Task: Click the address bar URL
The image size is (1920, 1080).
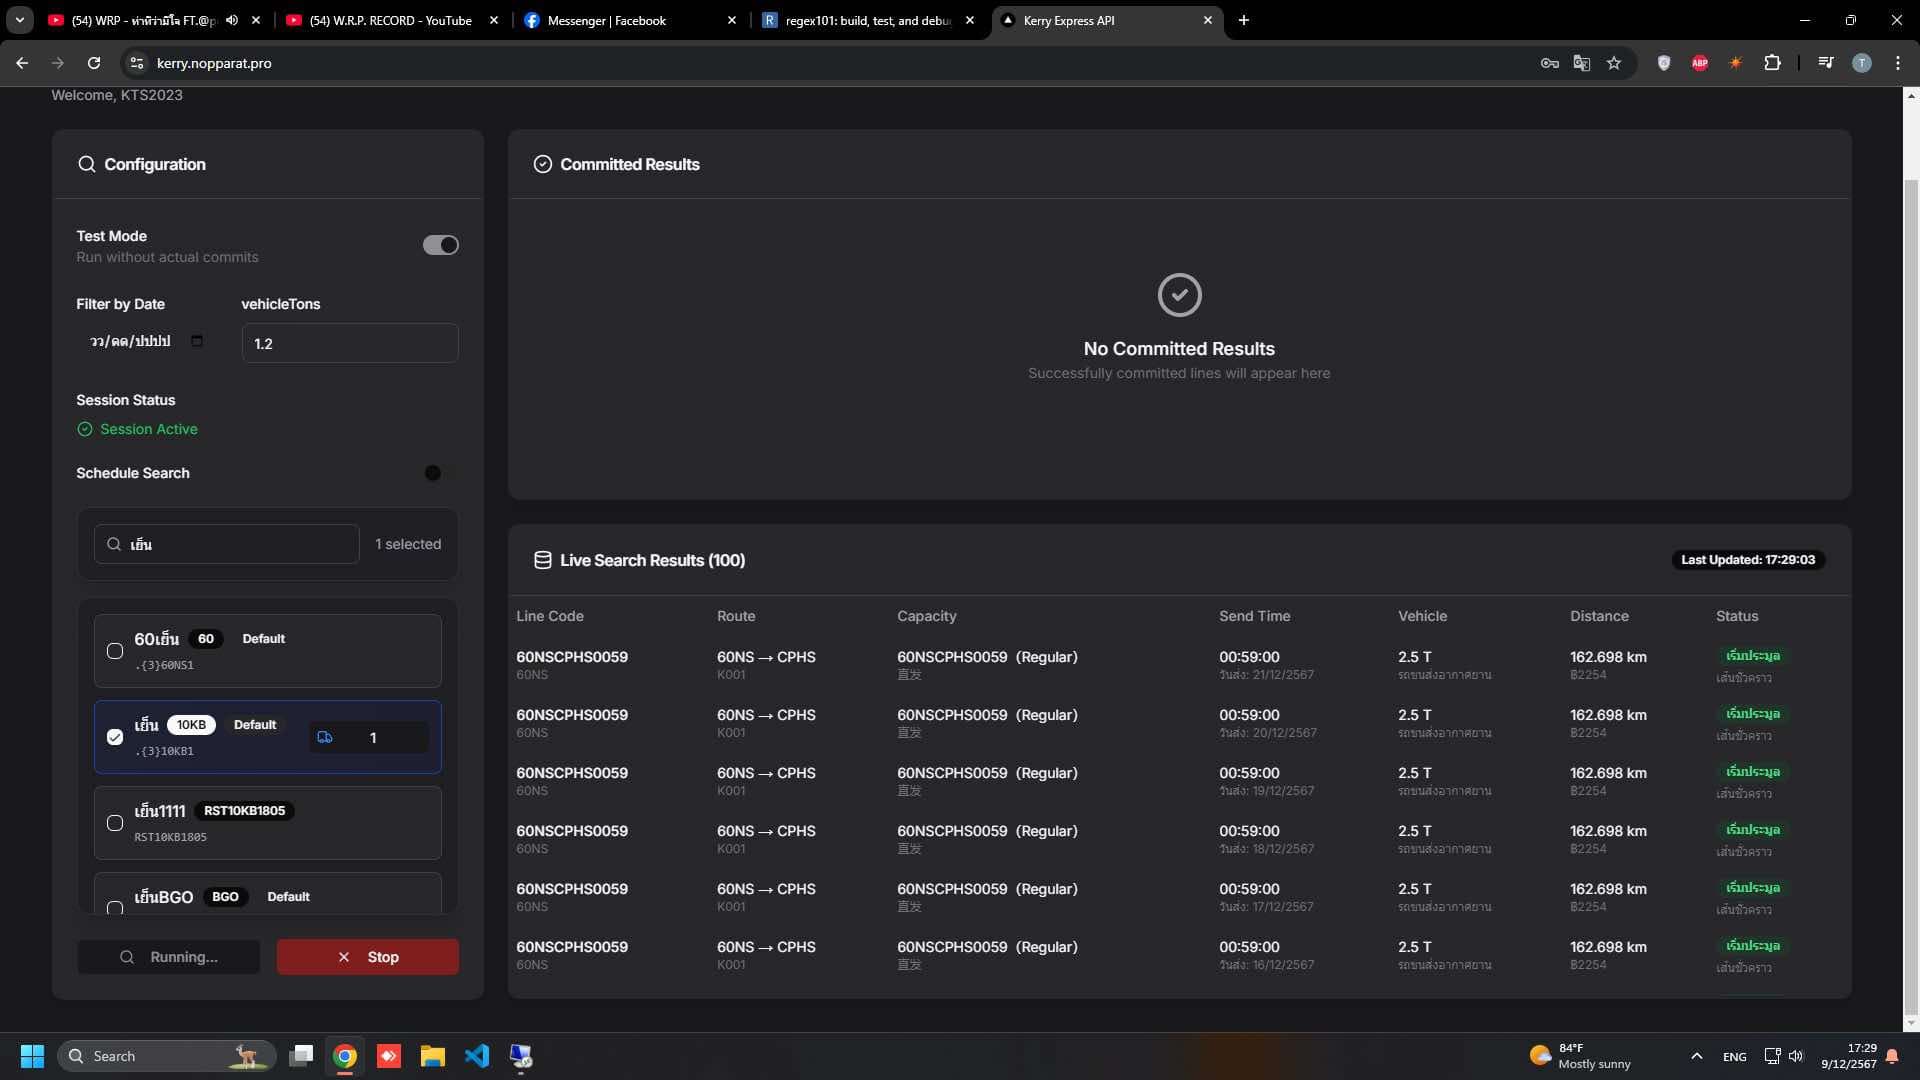Action: tap(214, 63)
